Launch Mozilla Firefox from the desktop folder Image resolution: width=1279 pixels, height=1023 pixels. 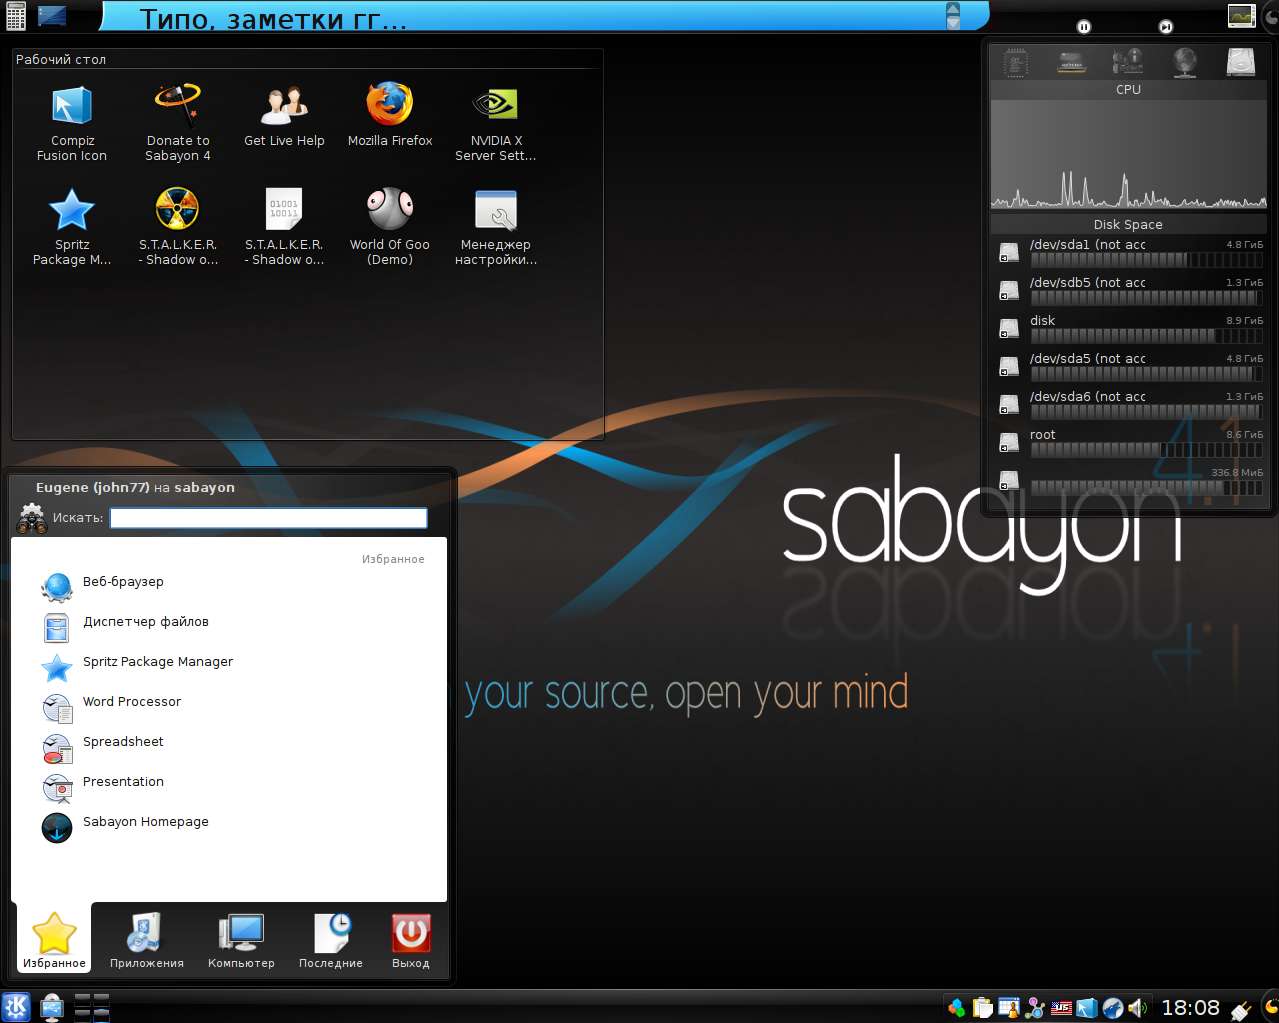tap(390, 117)
